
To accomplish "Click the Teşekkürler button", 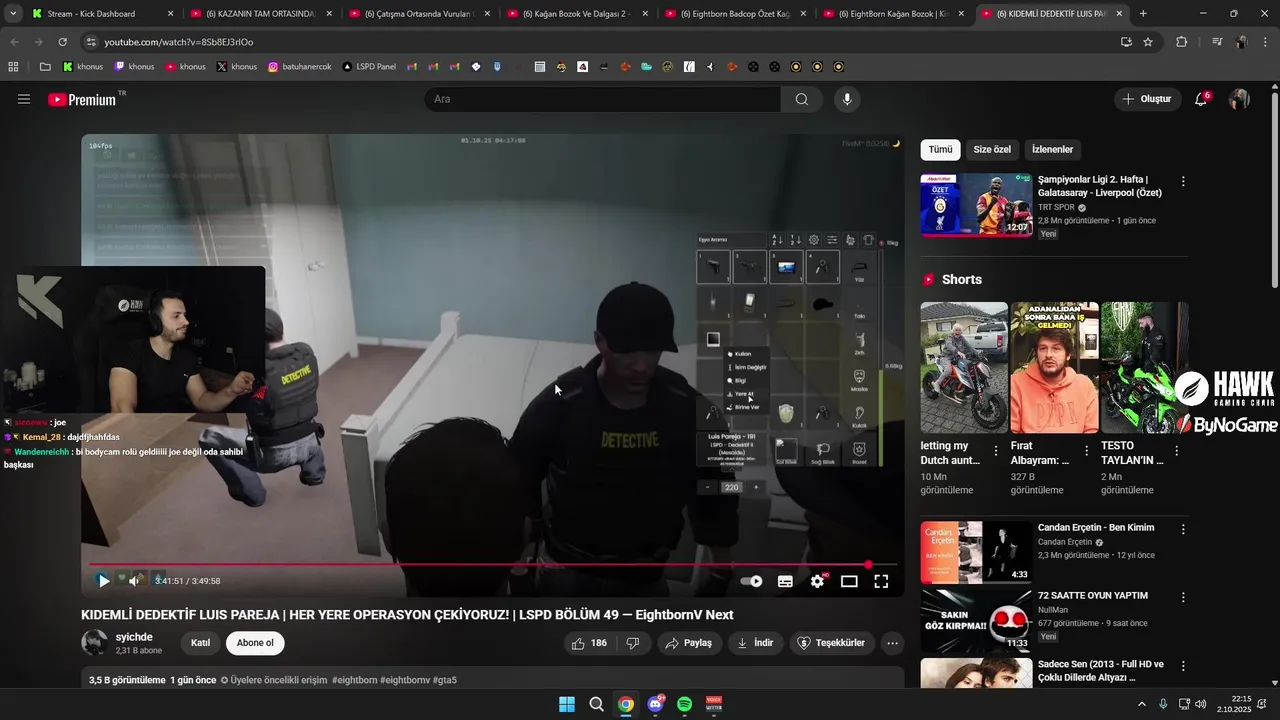I will point(831,643).
